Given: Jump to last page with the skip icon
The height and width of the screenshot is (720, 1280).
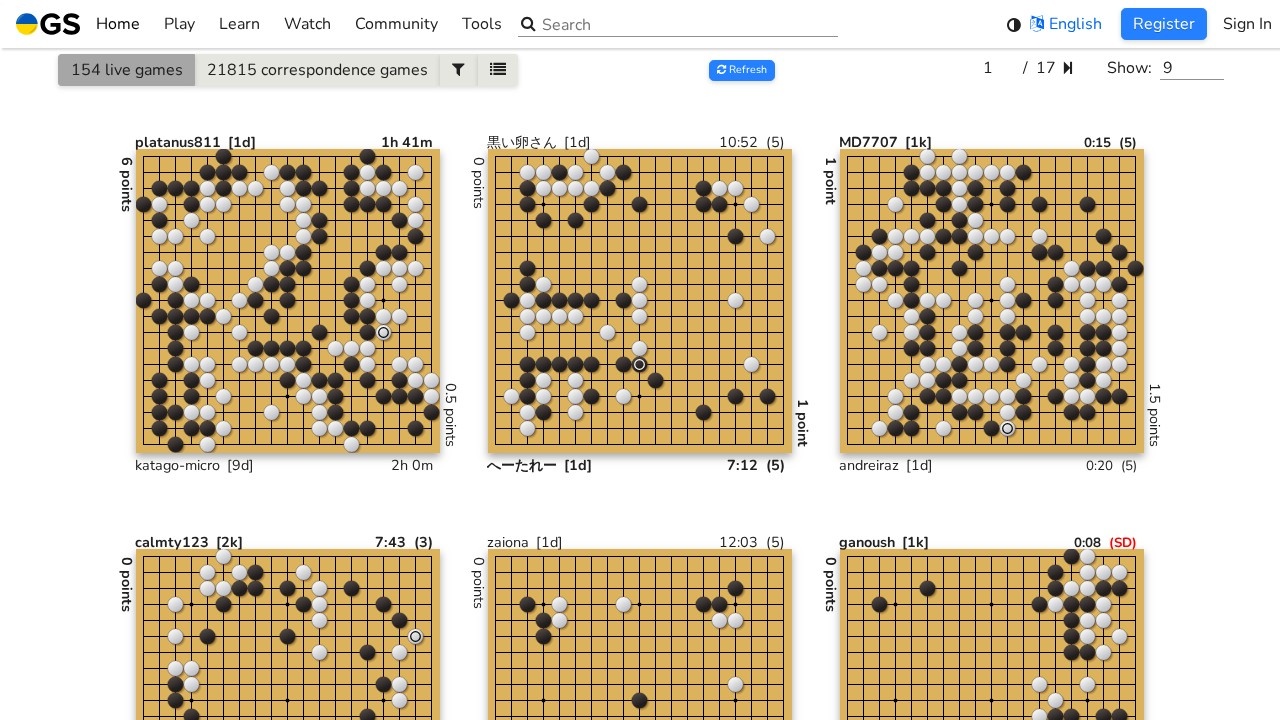Looking at the screenshot, I should (1067, 68).
